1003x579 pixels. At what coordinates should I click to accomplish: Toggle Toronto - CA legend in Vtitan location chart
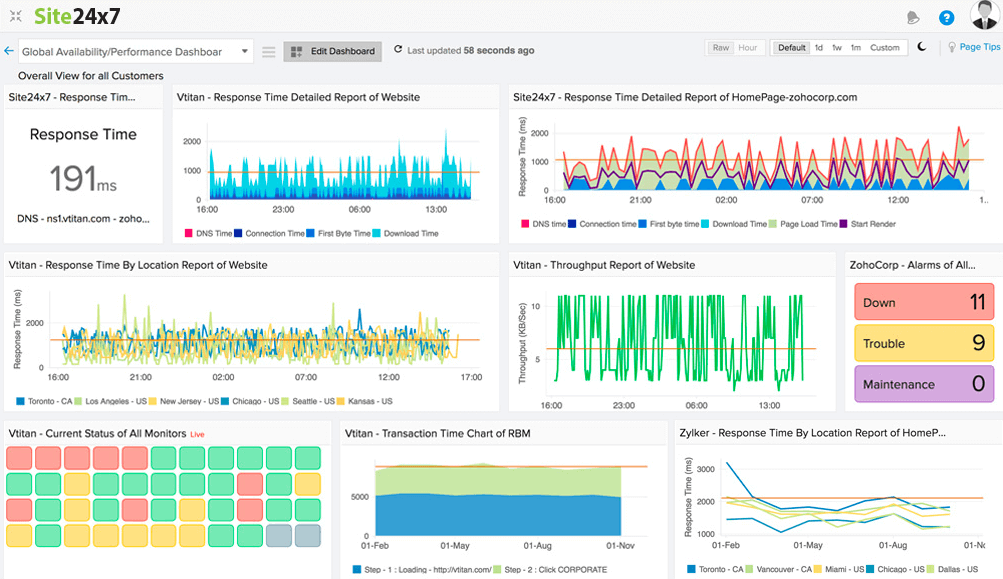[44, 401]
